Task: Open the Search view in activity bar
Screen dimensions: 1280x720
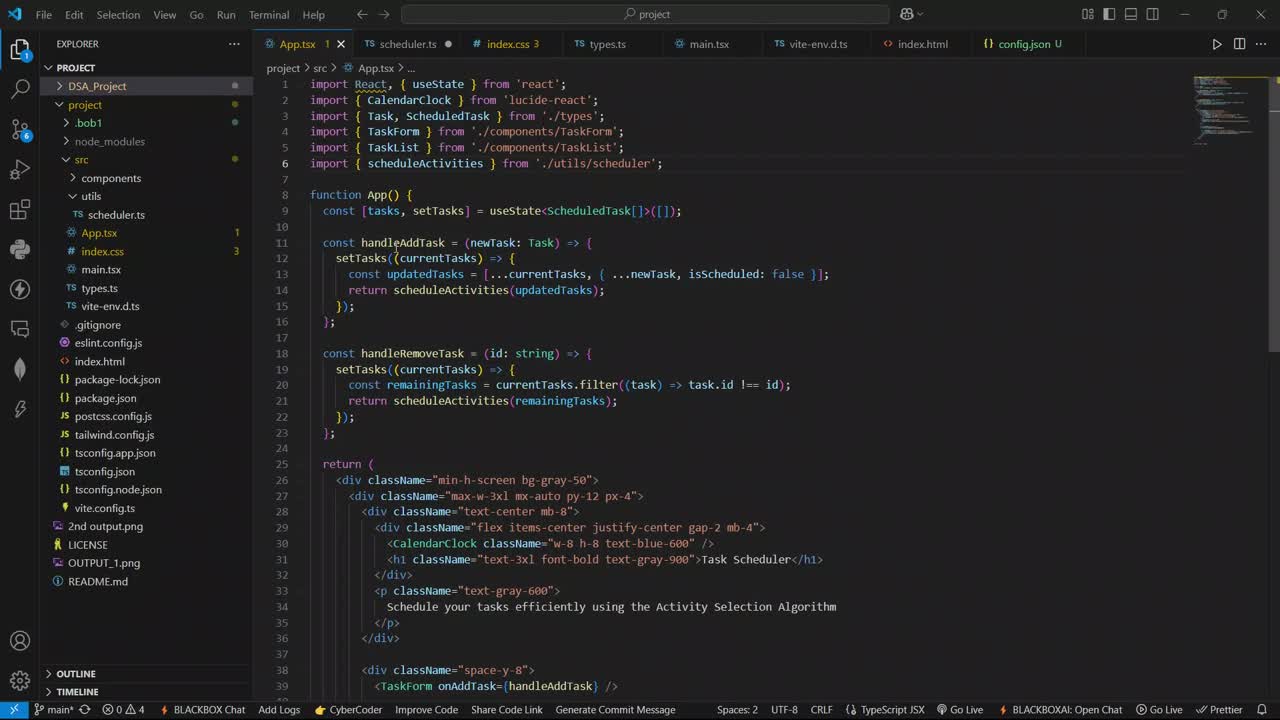Action: [x=20, y=89]
